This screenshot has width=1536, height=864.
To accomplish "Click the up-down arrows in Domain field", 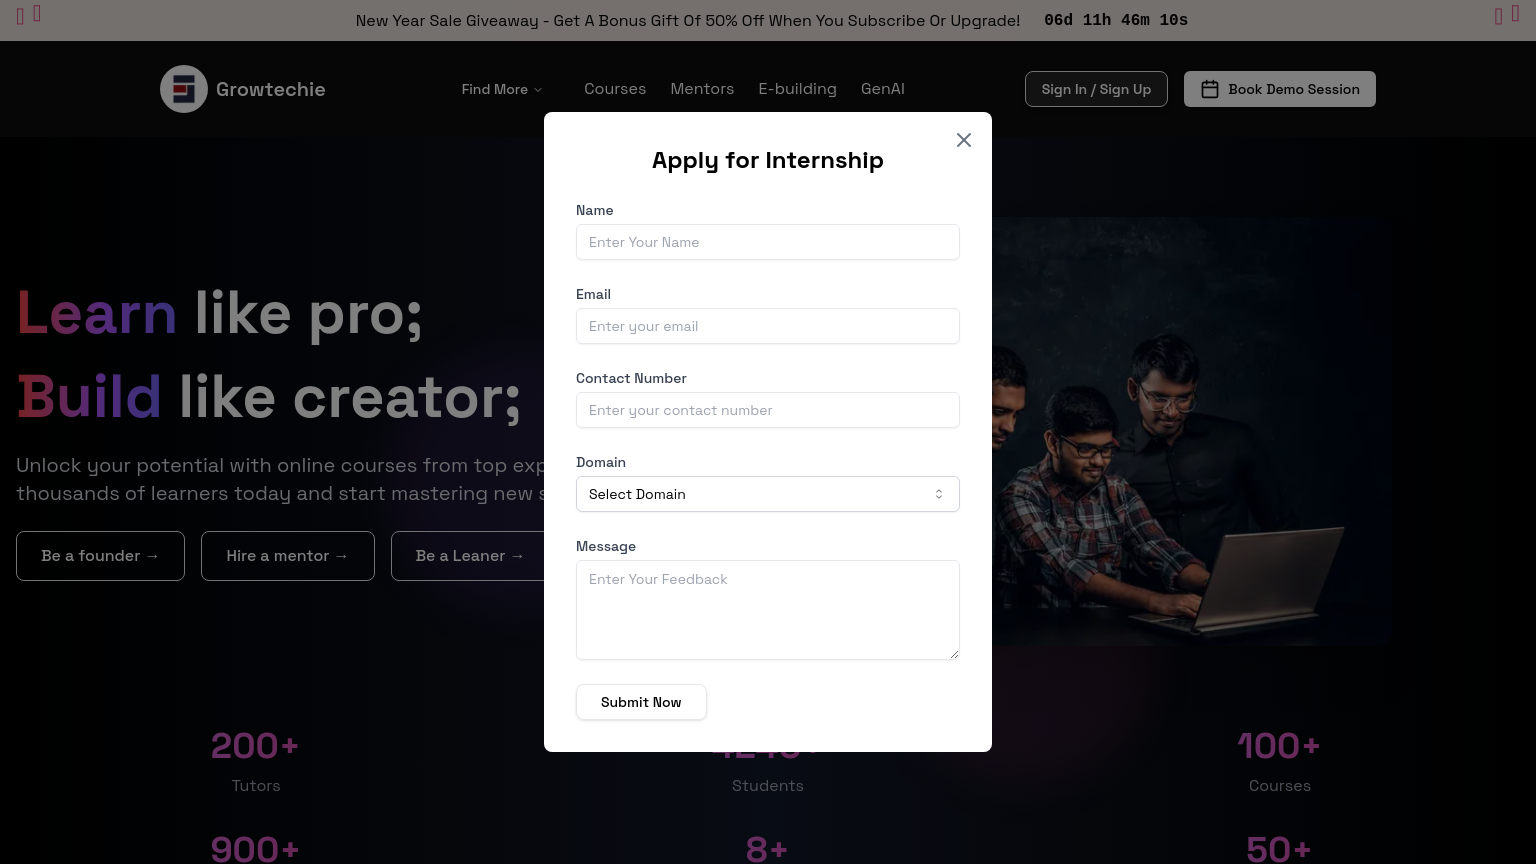I will point(939,494).
